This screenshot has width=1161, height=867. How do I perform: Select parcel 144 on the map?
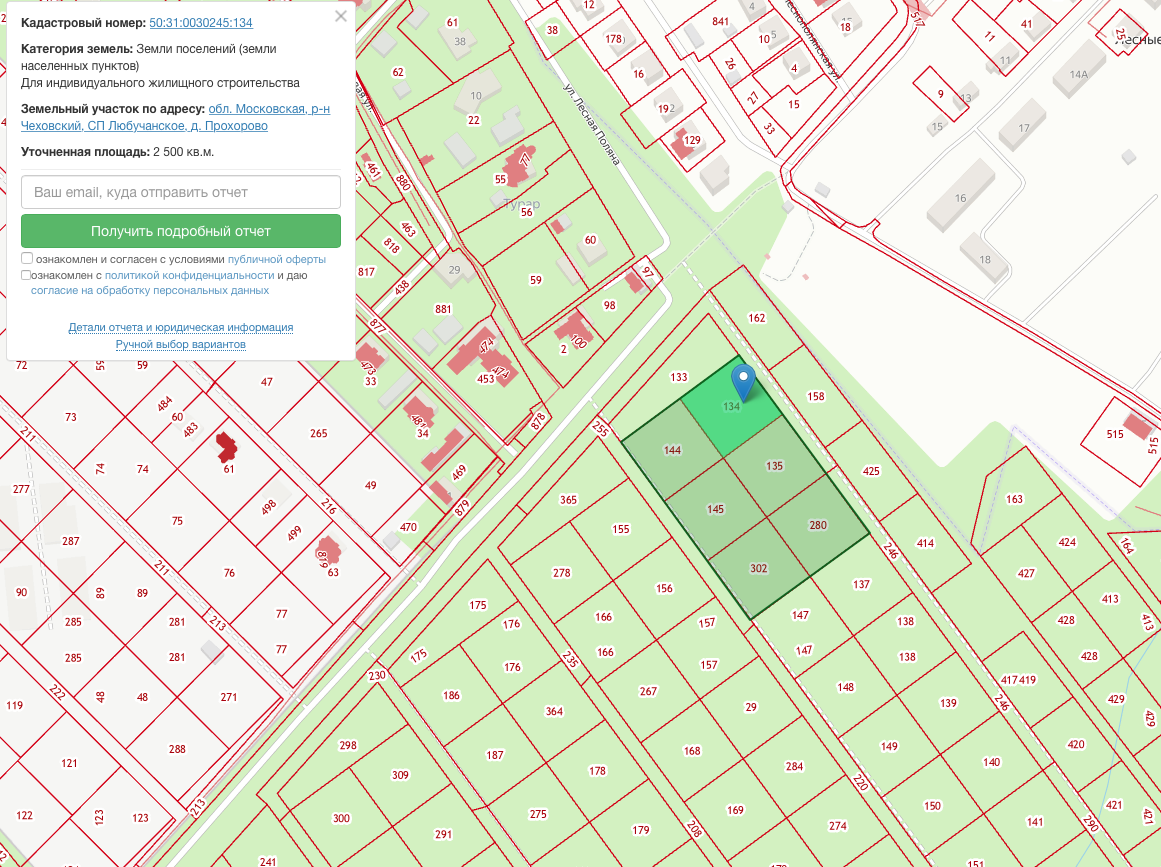672,450
